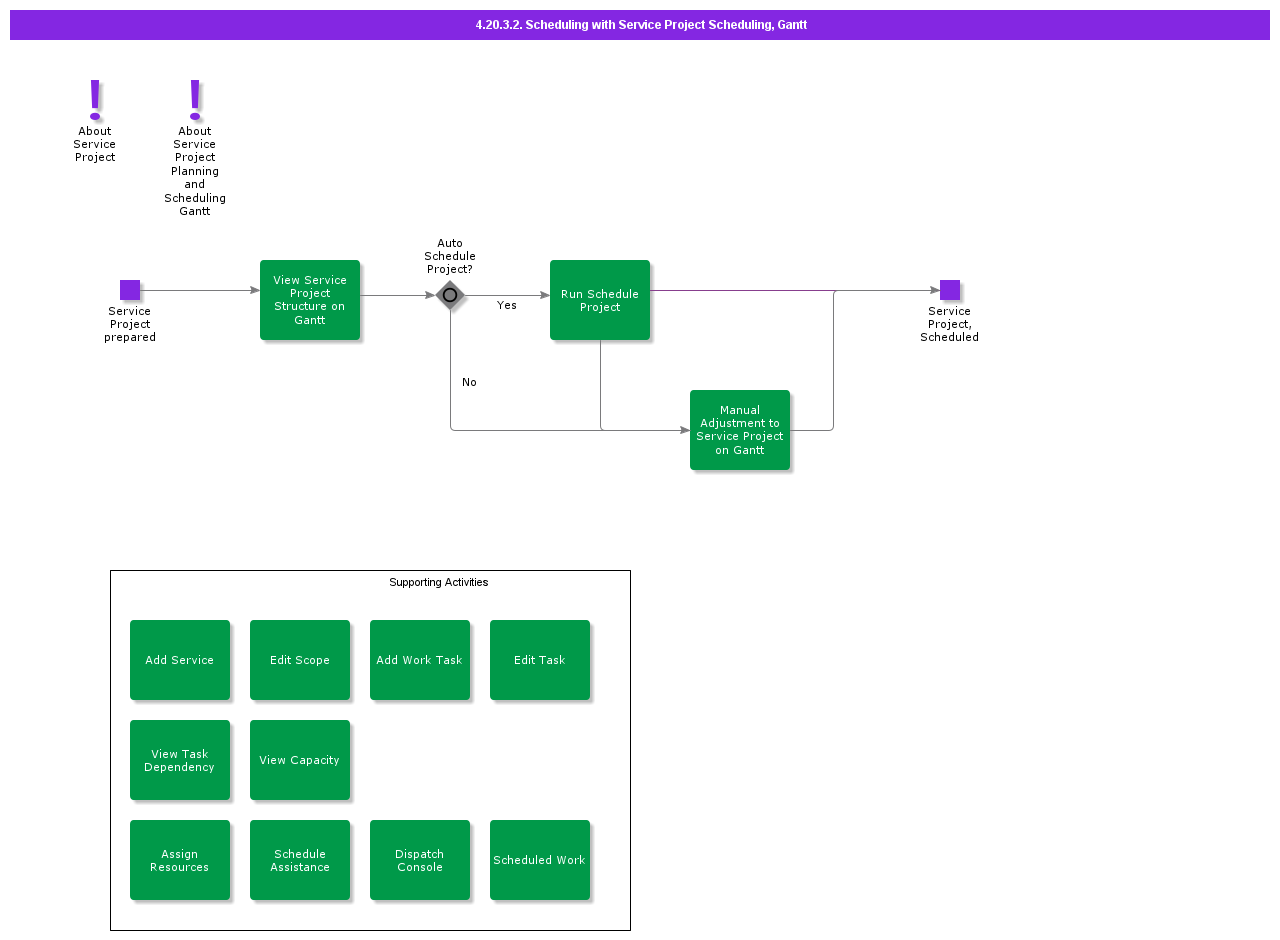Viewport: 1280px width, 940px height.
Task: Click the Run Schedule Project step
Action: click(x=600, y=300)
